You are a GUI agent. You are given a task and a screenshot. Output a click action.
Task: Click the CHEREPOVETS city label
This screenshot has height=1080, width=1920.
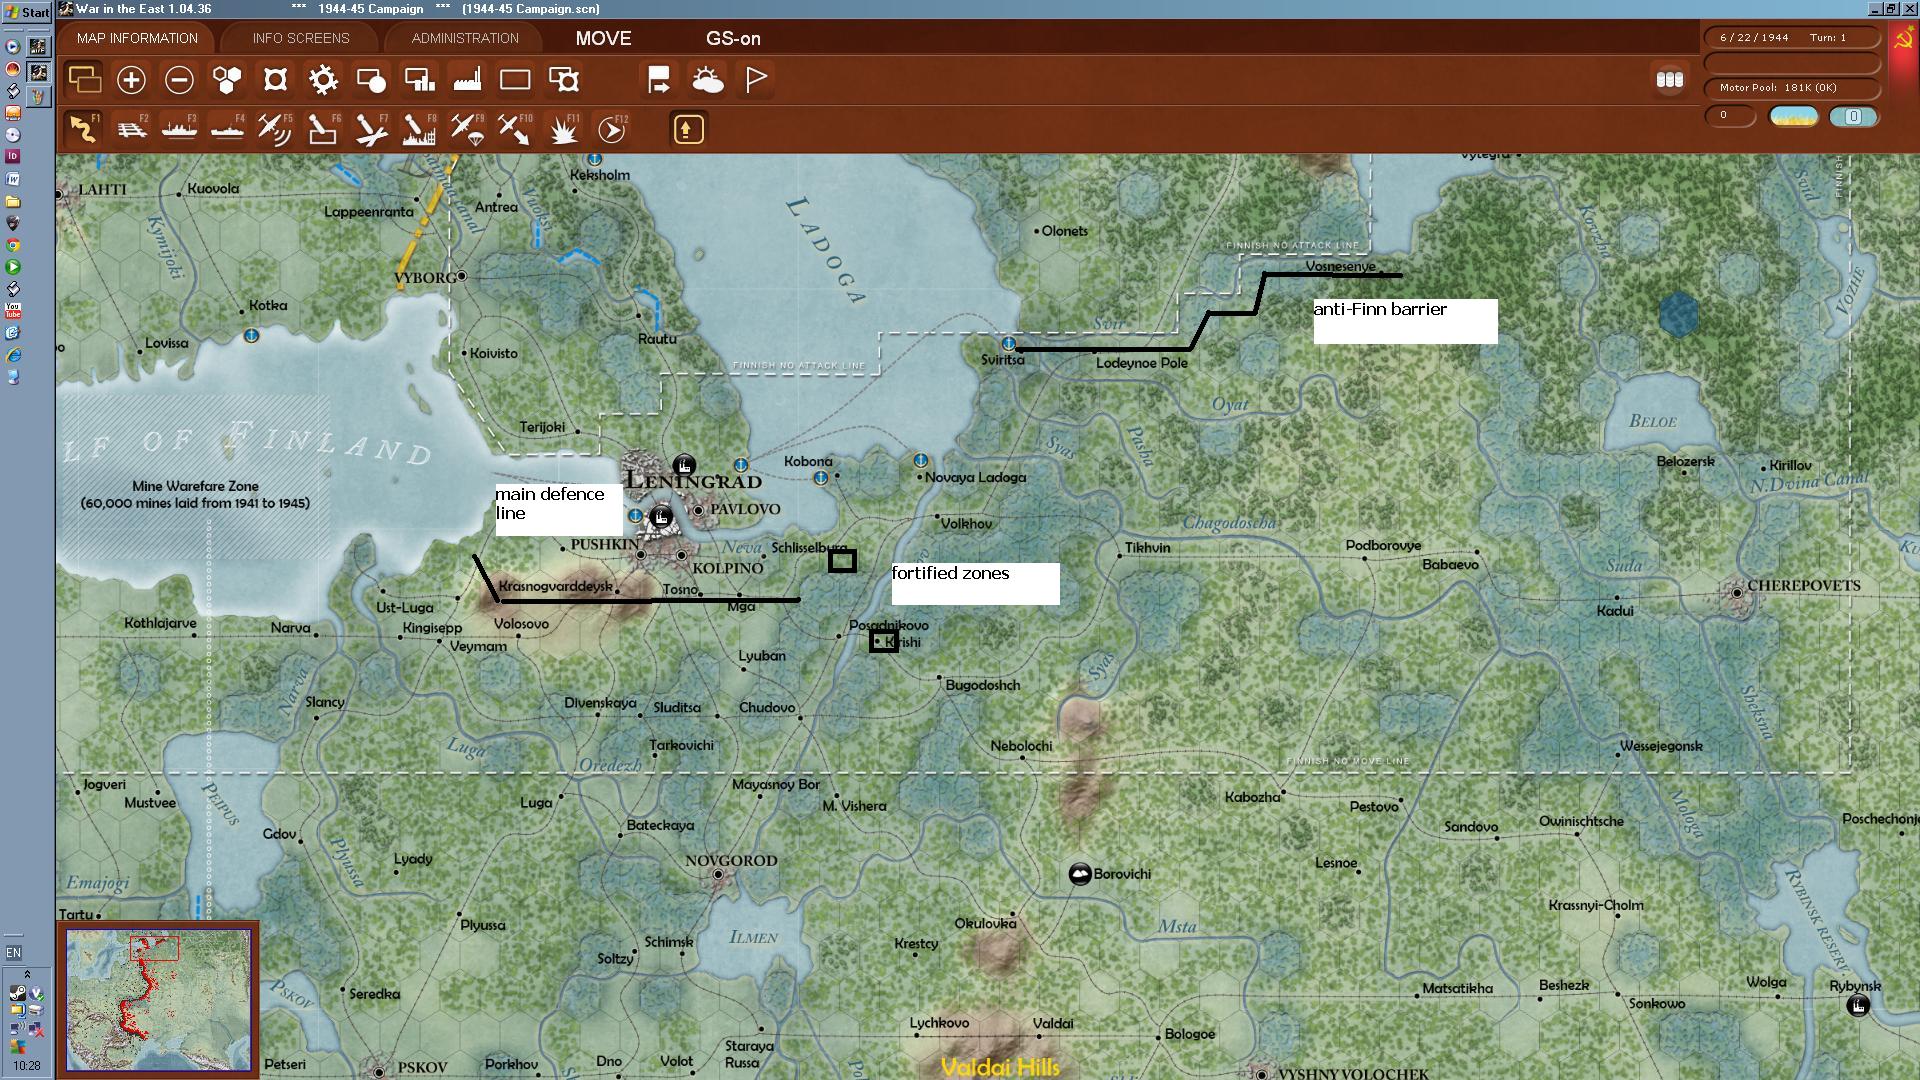coord(1803,585)
